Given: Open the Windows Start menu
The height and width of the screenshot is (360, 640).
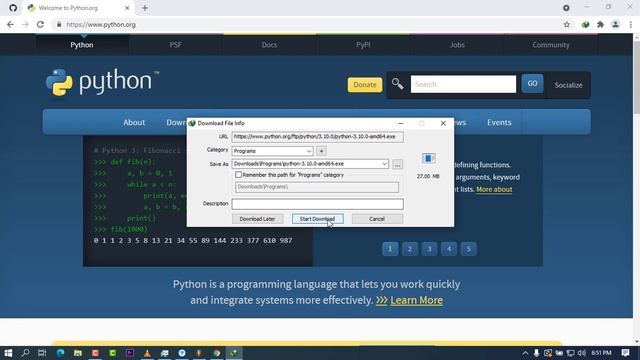Looking at the screenshot, I should [x=8, y=353].
